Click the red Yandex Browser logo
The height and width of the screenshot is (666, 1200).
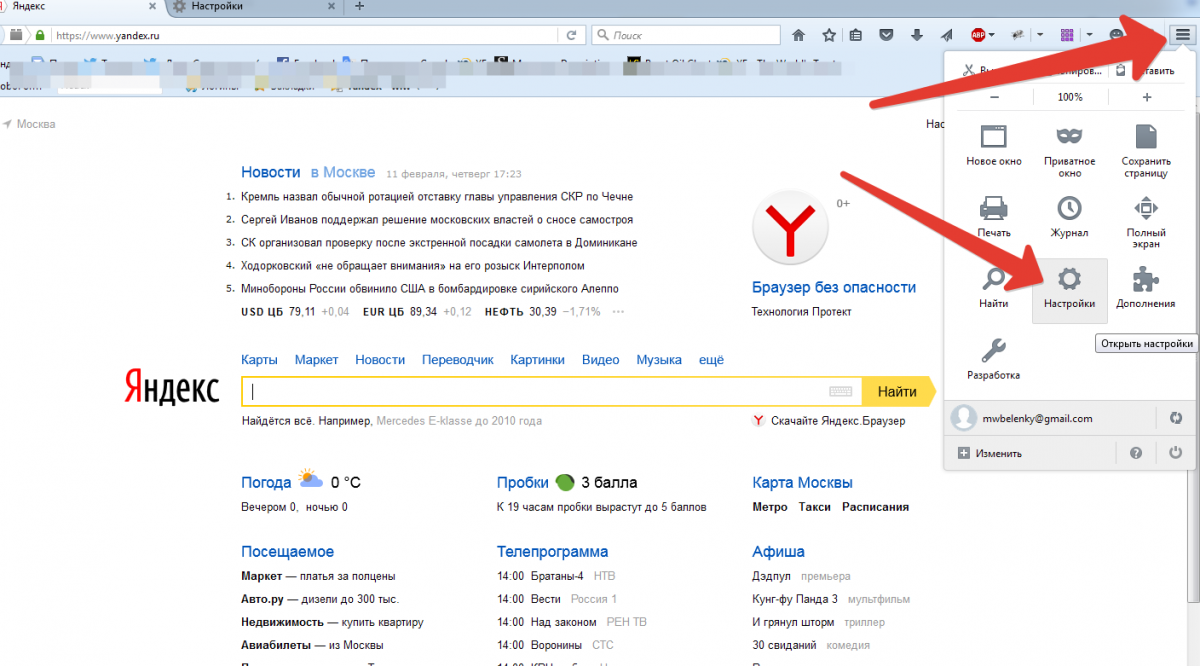[x=788, y=230]
